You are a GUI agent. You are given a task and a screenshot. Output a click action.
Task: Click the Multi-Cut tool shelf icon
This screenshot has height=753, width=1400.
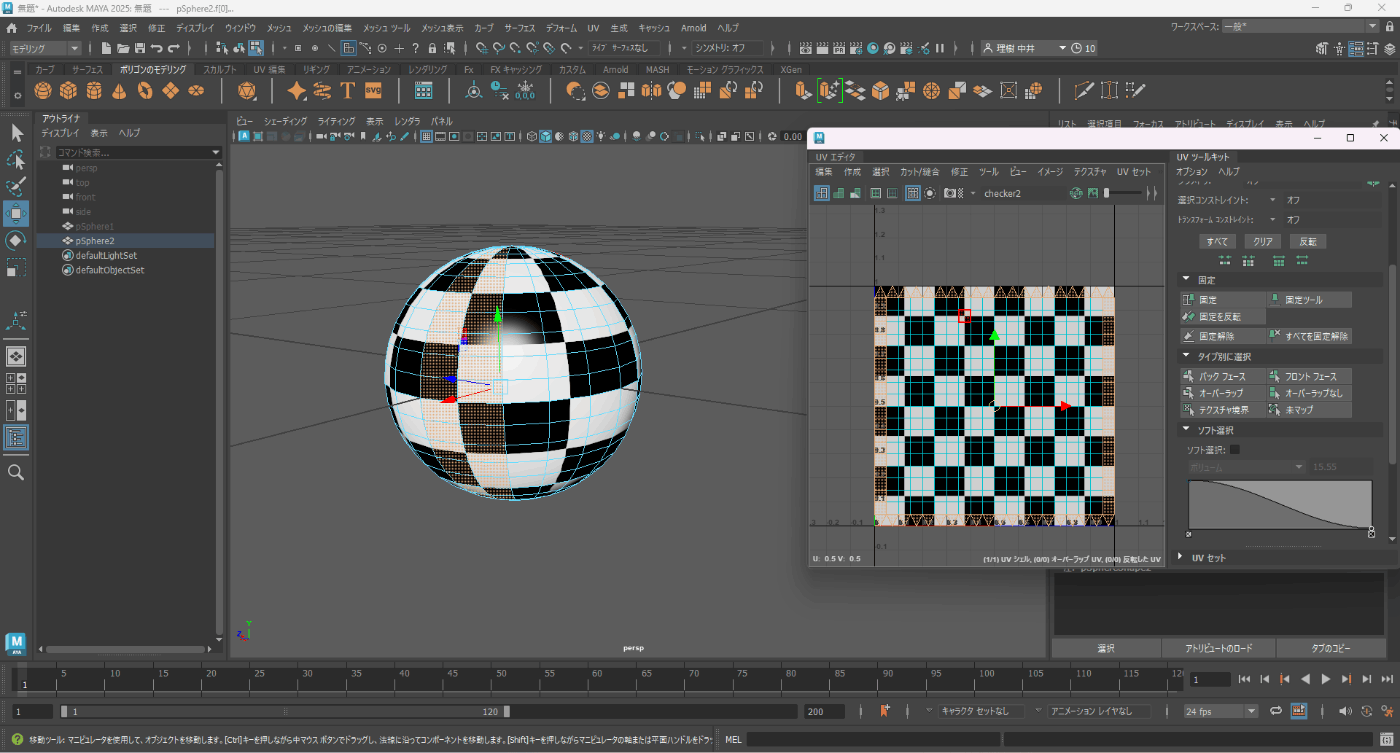coord(1083,91)
